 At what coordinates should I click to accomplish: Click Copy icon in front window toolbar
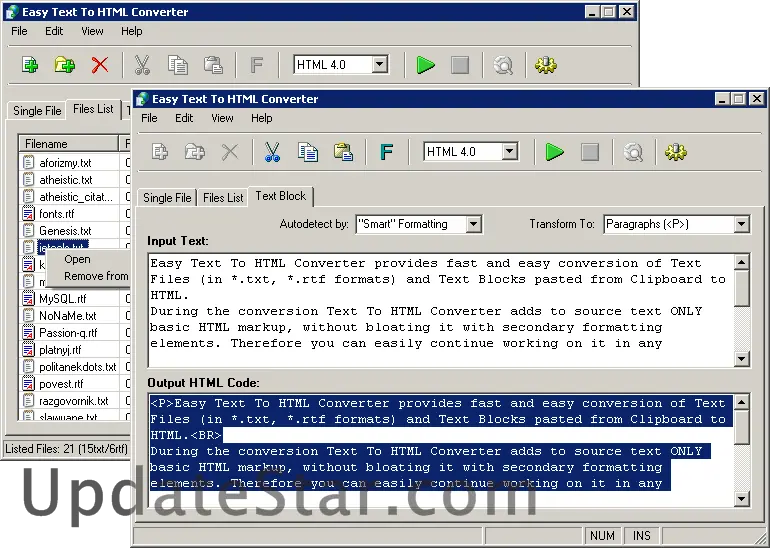tap(308, 152)
